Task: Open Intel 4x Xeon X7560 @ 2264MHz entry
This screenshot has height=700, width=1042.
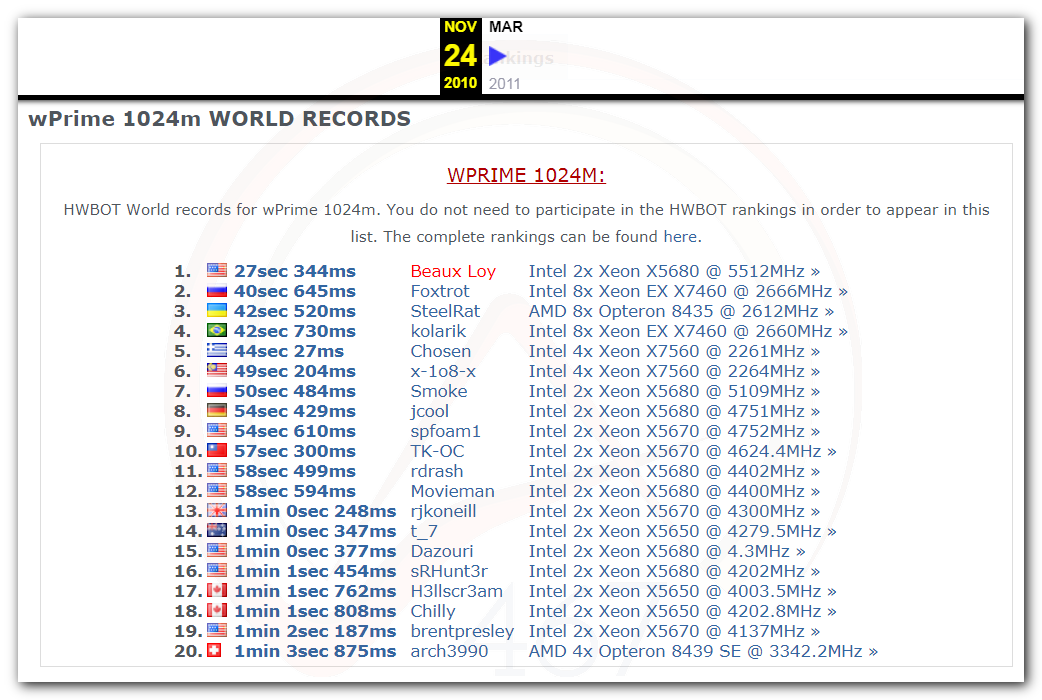Action: [674, 371]
